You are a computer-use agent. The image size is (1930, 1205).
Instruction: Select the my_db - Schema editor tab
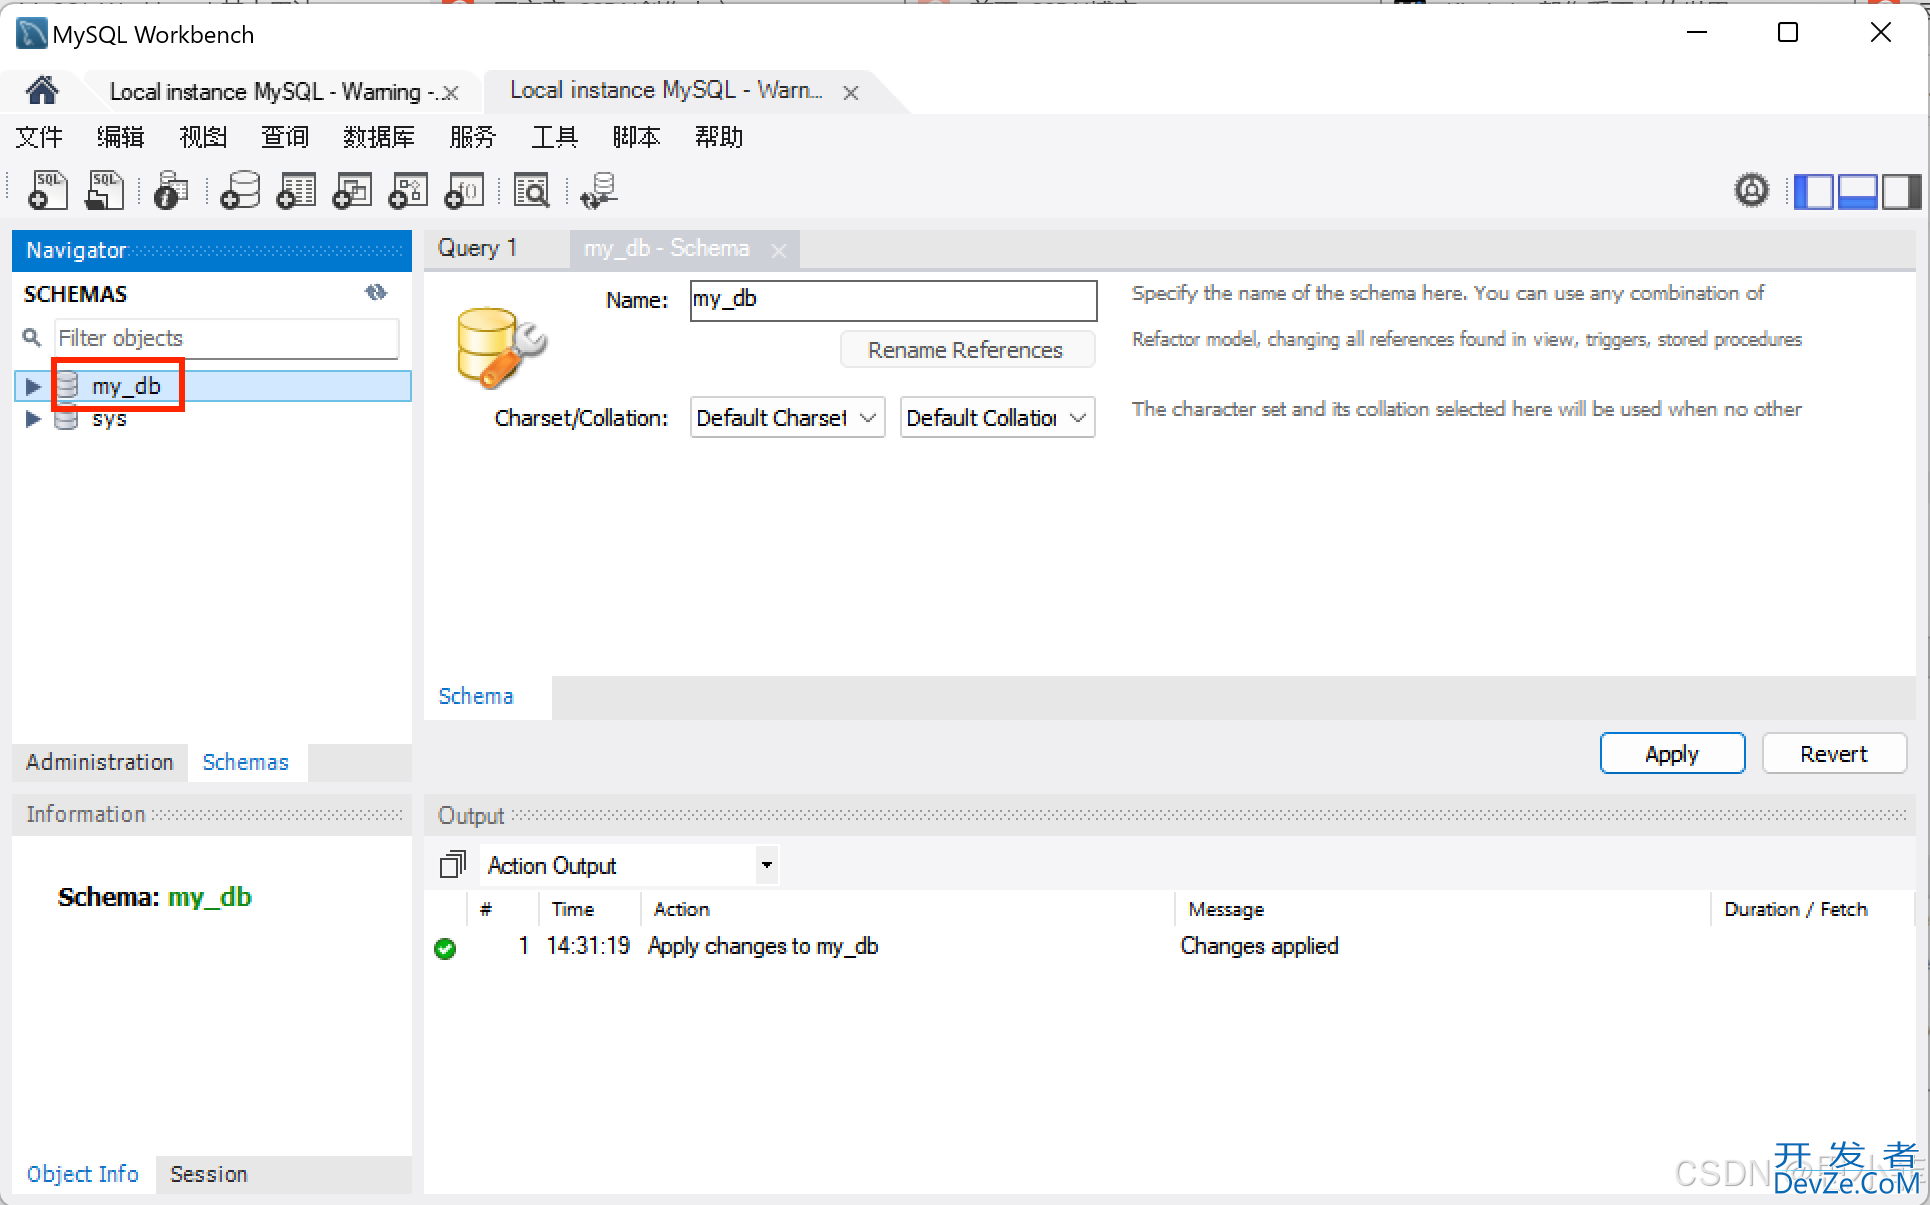[x=667, y=248]
